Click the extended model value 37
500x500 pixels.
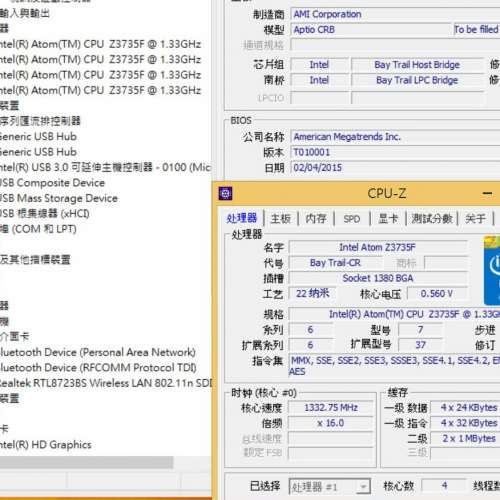click(x=421, y=345)
